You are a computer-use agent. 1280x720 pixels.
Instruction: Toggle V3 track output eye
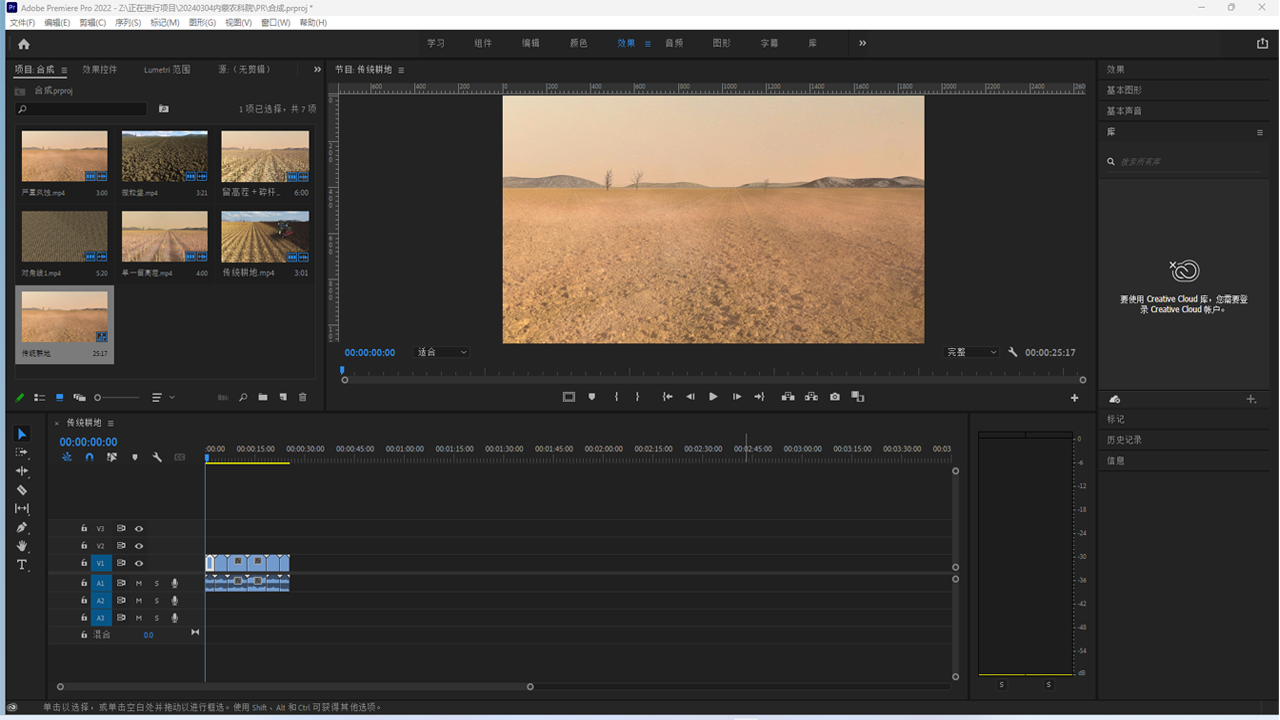[x=139, y=528]
